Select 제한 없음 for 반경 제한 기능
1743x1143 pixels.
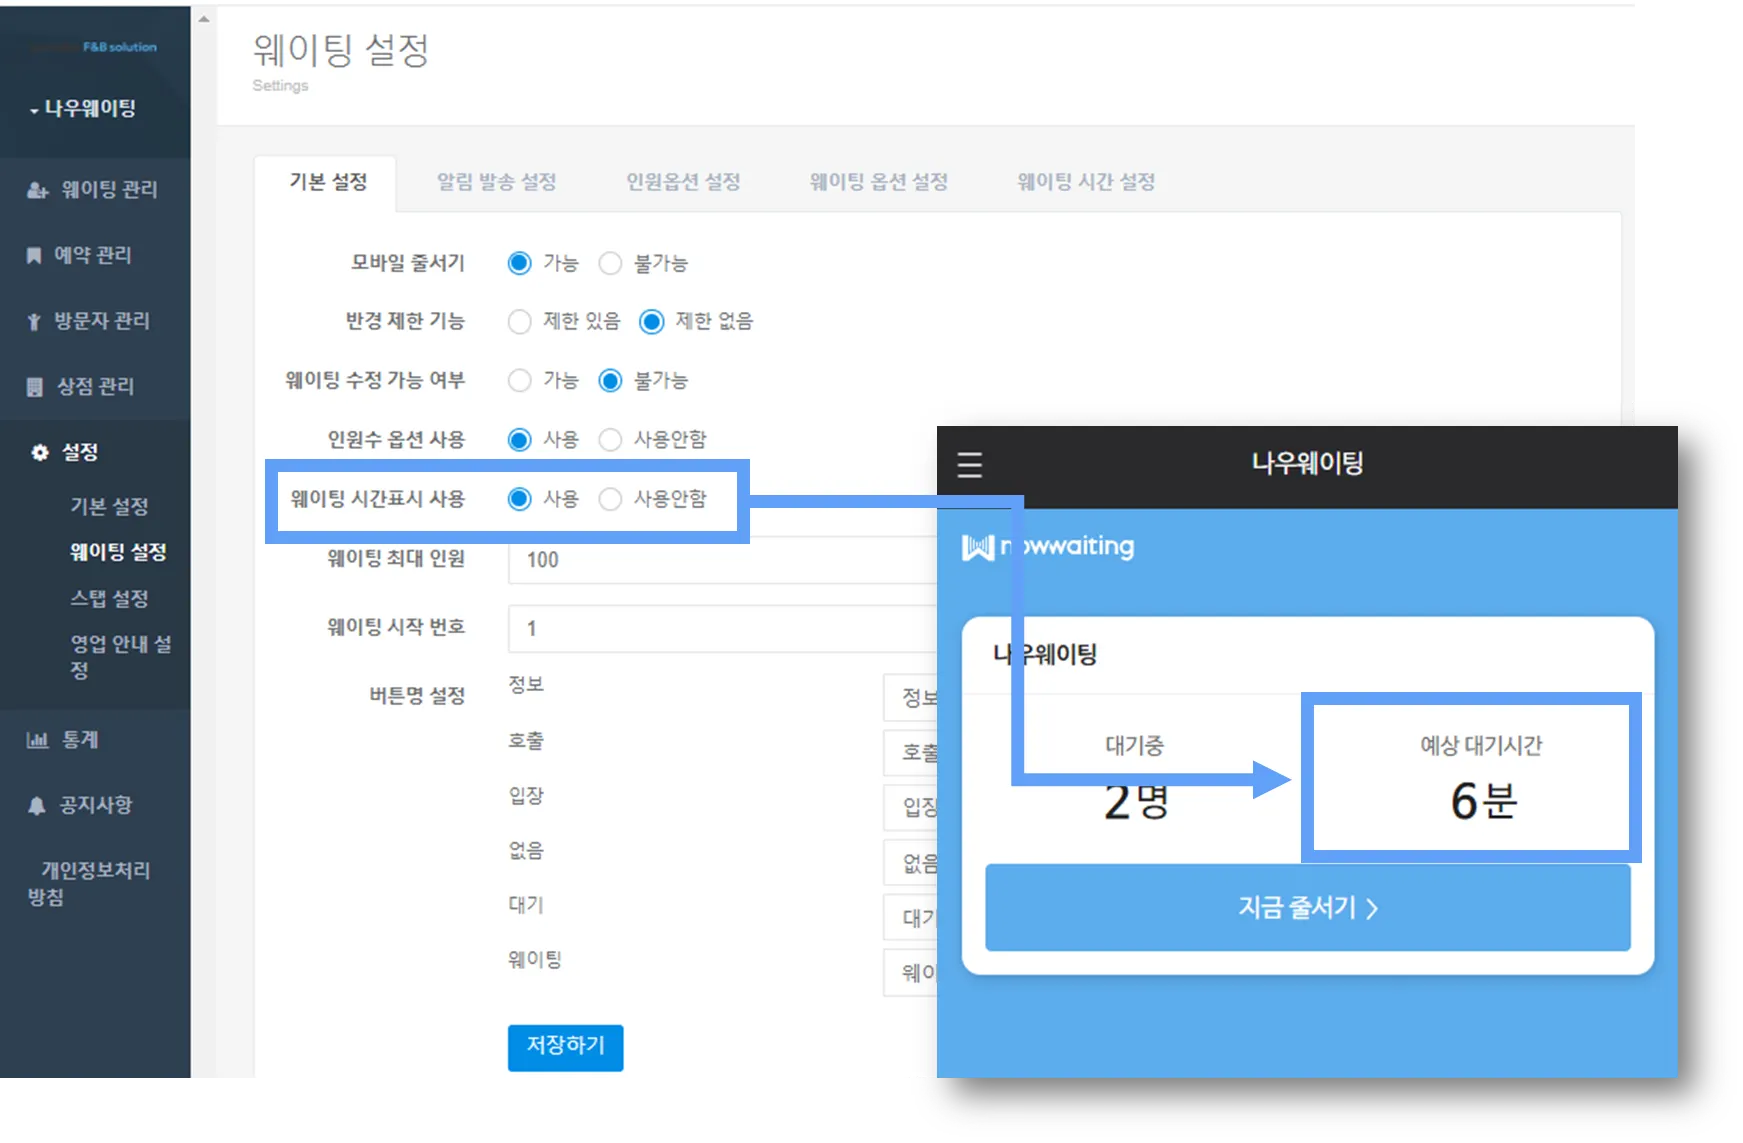coord(652,321)
